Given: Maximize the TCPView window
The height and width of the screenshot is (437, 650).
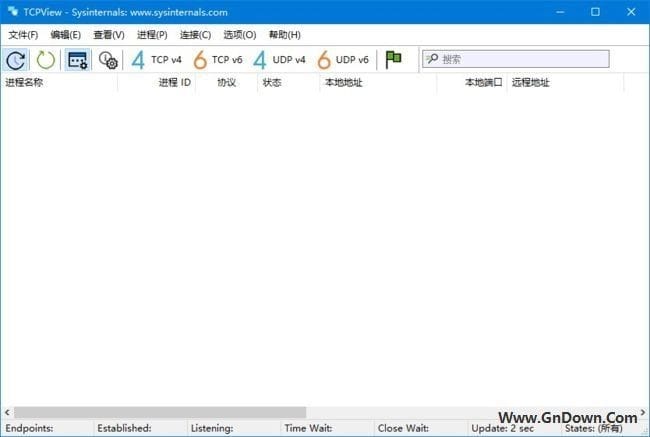Looking at the screenshot, I should (x=595, y=12).
